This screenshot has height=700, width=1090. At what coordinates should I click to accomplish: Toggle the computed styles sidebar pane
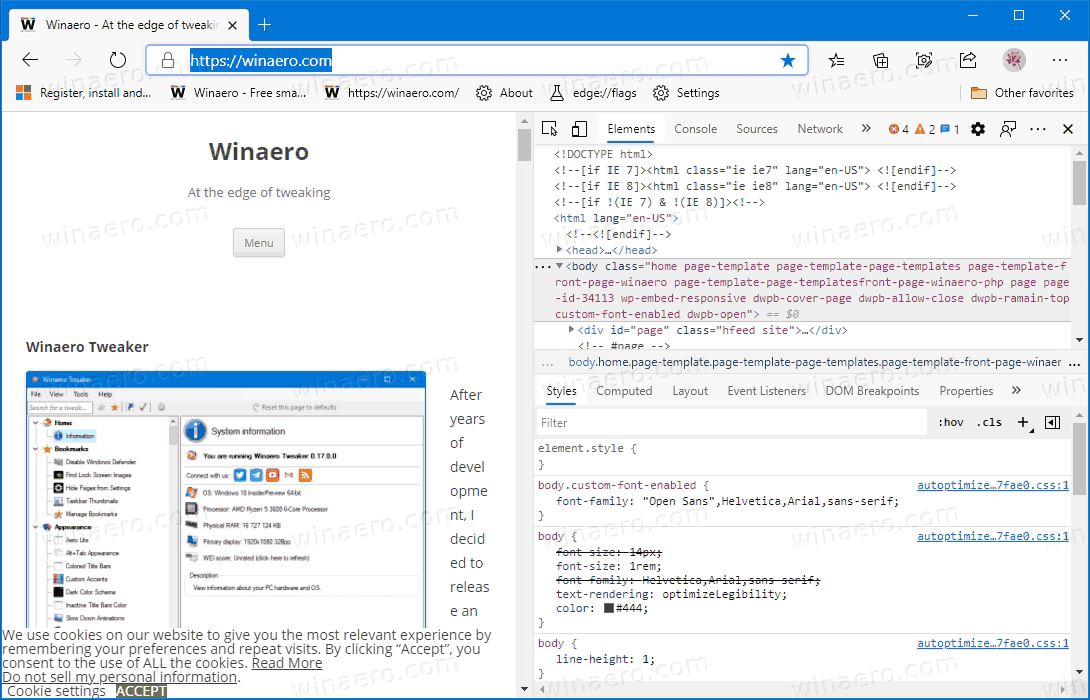tap(1052, 423)
